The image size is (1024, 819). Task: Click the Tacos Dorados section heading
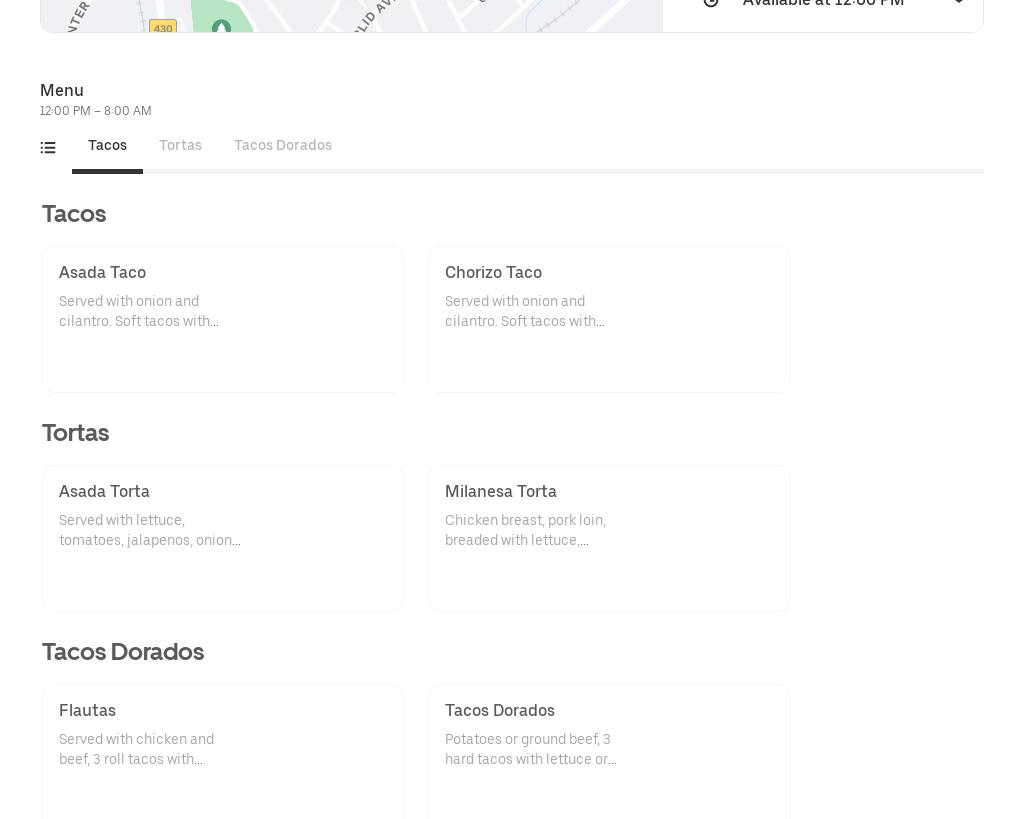coord(123,652)
